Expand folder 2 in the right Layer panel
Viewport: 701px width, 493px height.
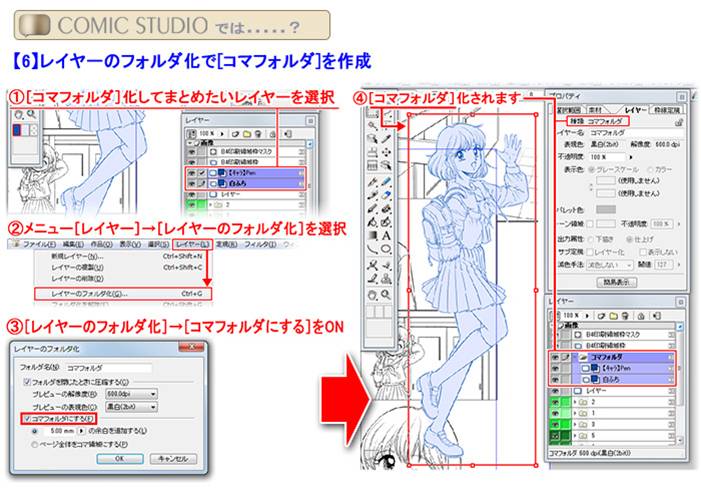click(575, 402)
